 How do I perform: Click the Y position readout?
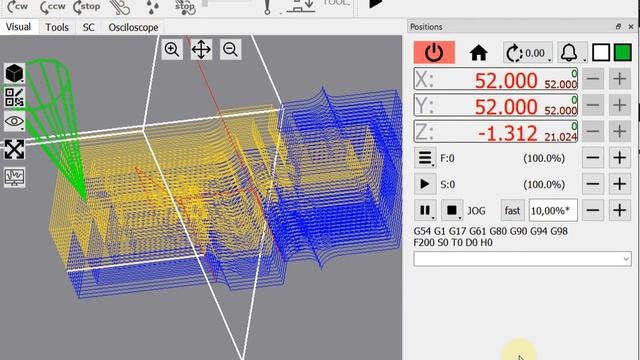496,105
